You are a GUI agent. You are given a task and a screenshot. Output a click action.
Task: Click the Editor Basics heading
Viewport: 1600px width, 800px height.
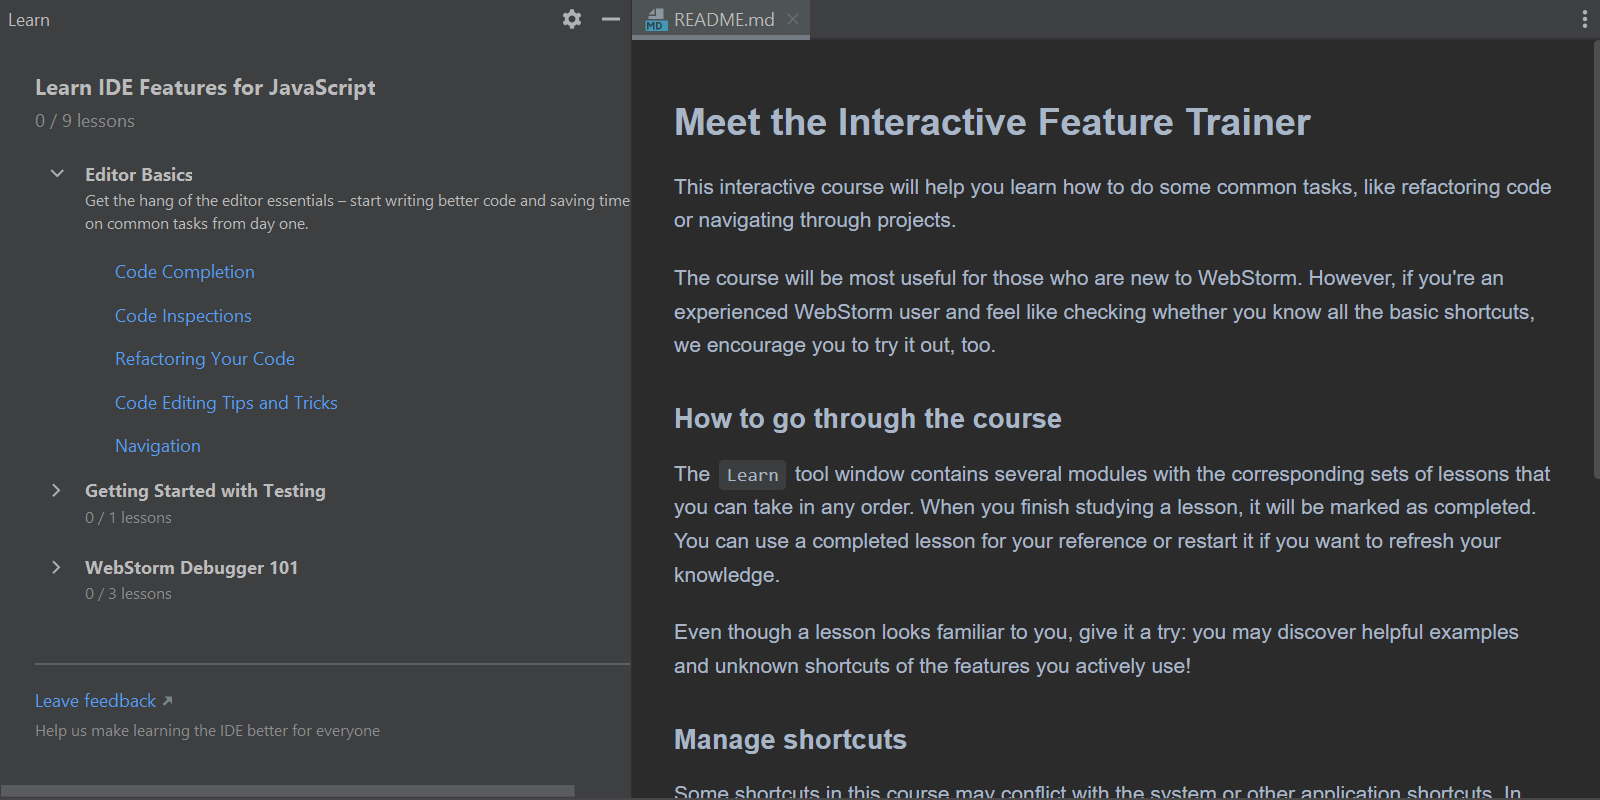pos(139,175)
